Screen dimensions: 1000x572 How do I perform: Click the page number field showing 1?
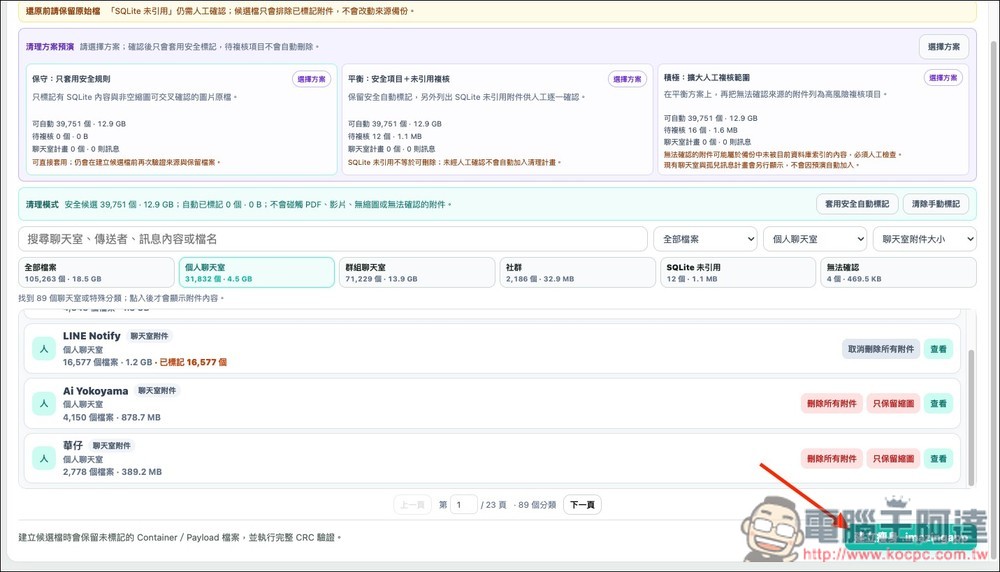point(464,504)
